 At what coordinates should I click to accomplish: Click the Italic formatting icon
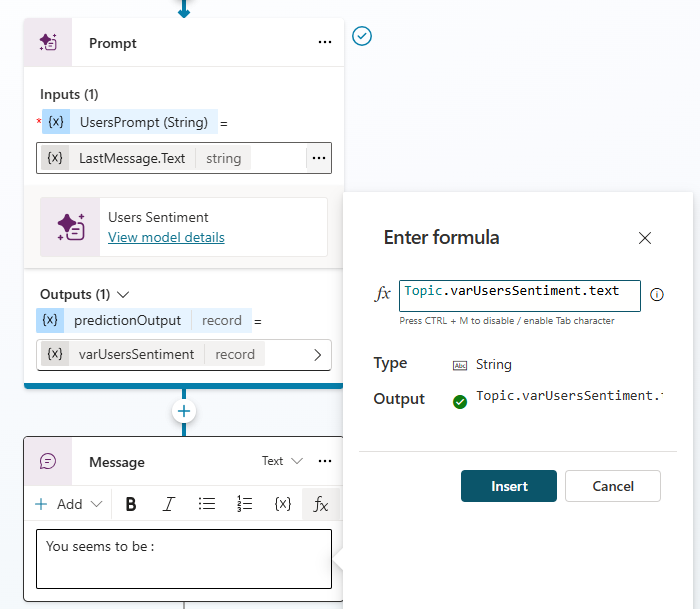tap(169, 504)
